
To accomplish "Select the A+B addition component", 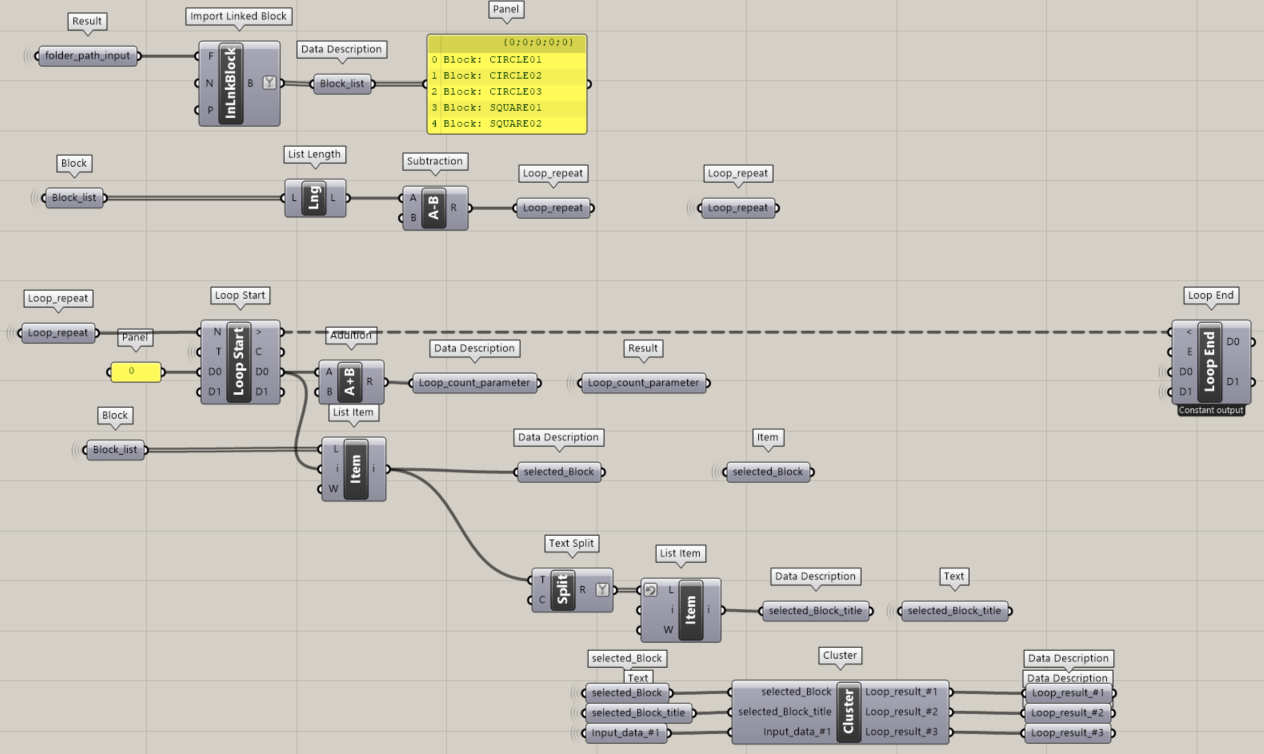I will point(350,382).
